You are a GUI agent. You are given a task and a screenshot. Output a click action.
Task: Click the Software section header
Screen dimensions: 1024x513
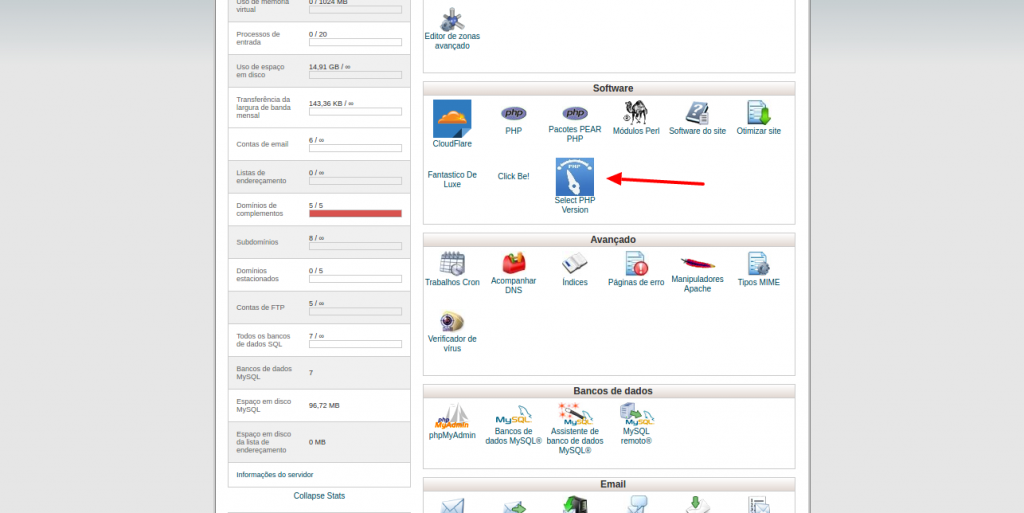pyautogui.click(x=609, y=88)
